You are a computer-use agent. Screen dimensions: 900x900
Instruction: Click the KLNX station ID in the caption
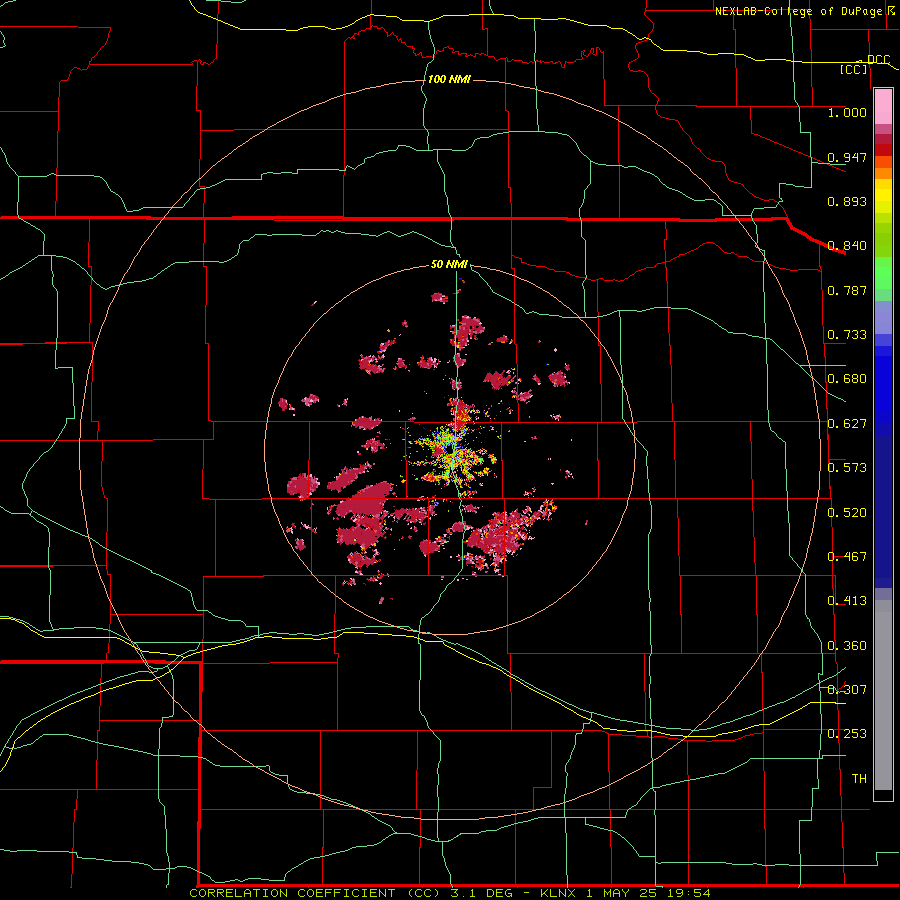click(560, 893)
